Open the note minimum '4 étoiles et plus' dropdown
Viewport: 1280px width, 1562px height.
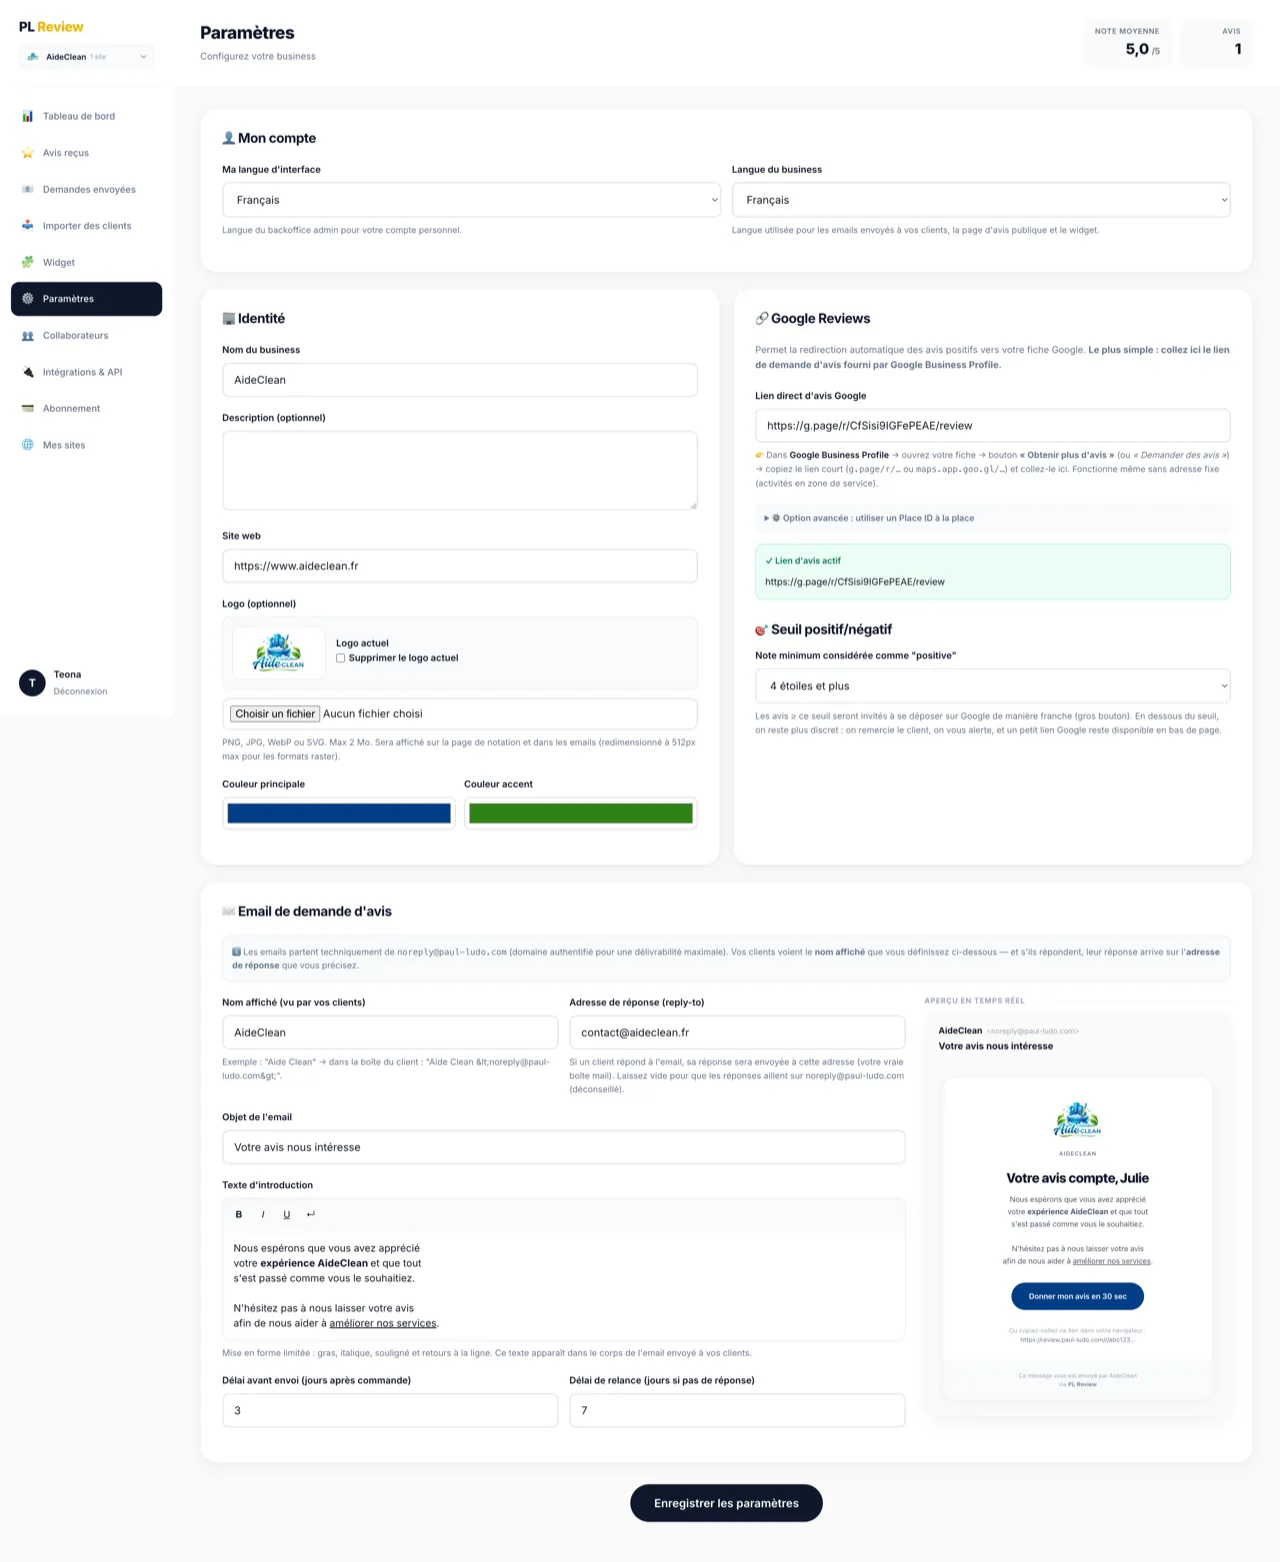pyautogui.click(x=993, y=686)
